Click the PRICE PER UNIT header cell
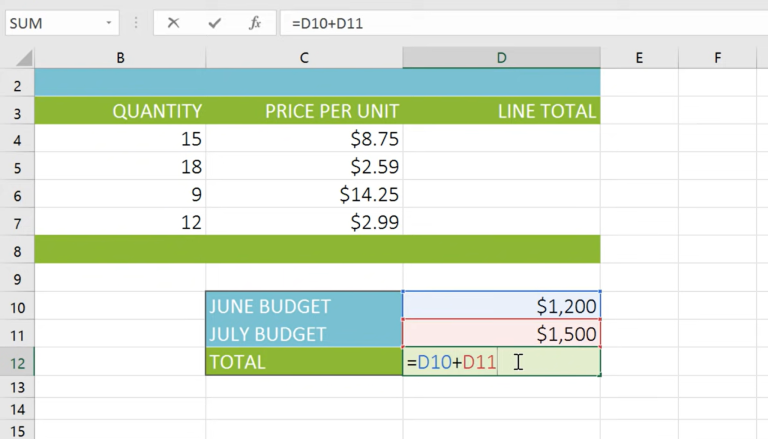Screen dimensions: 768x439 (x=304, y=111)
